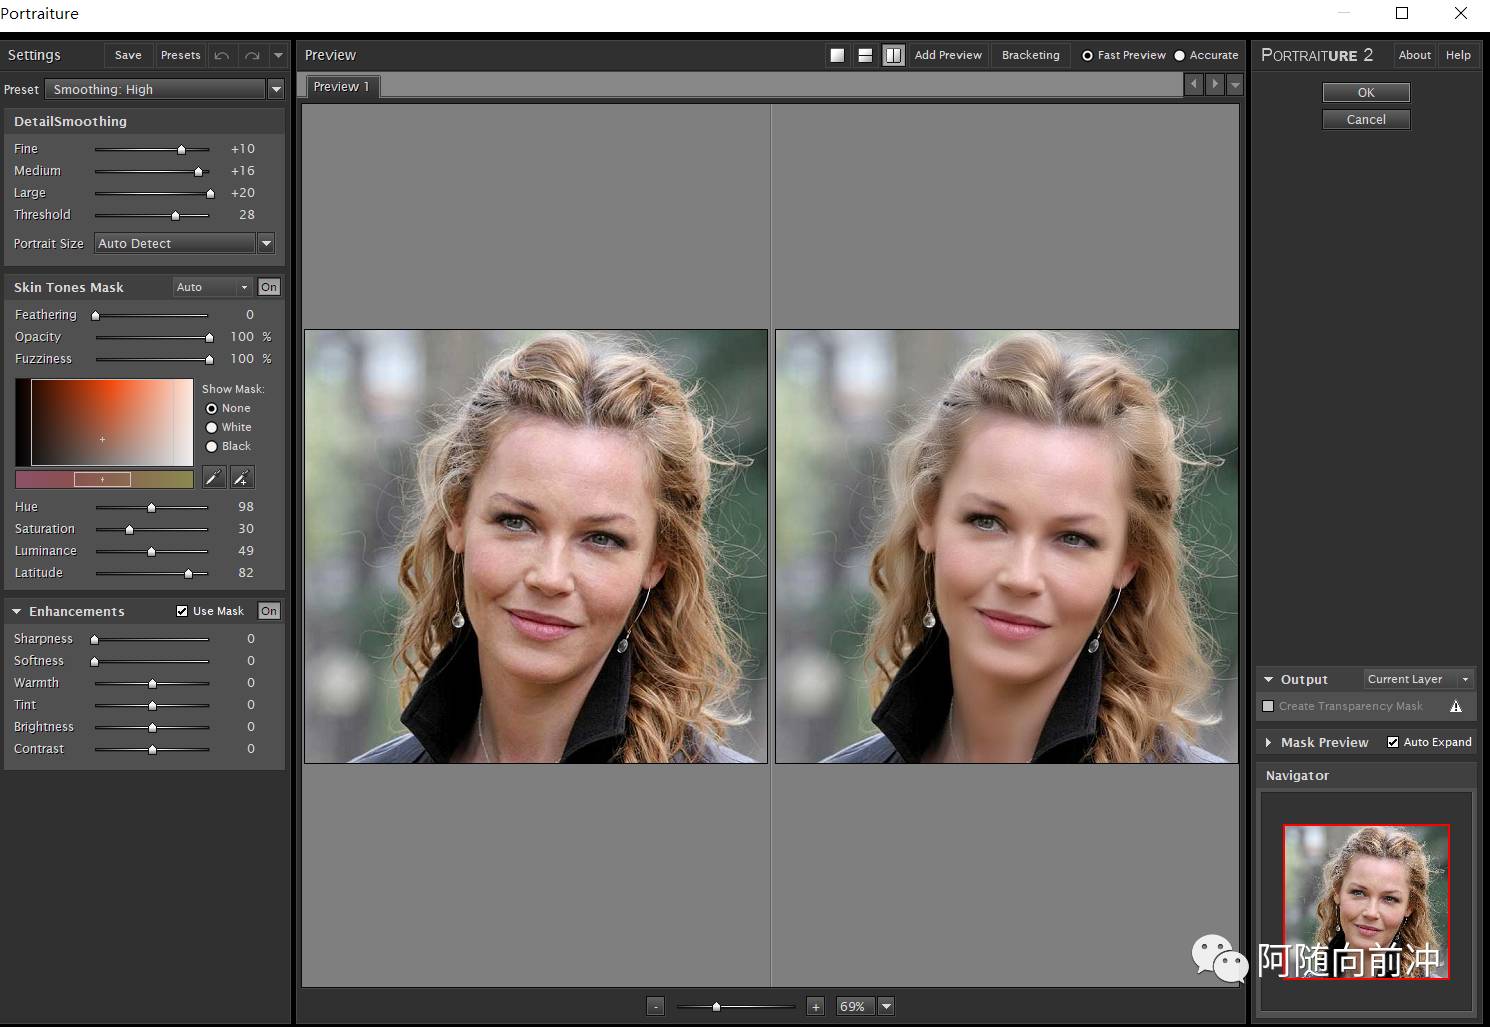1490x1027 pixels.
Task: Open the Preset dropdown list
Action: [276, 89]
